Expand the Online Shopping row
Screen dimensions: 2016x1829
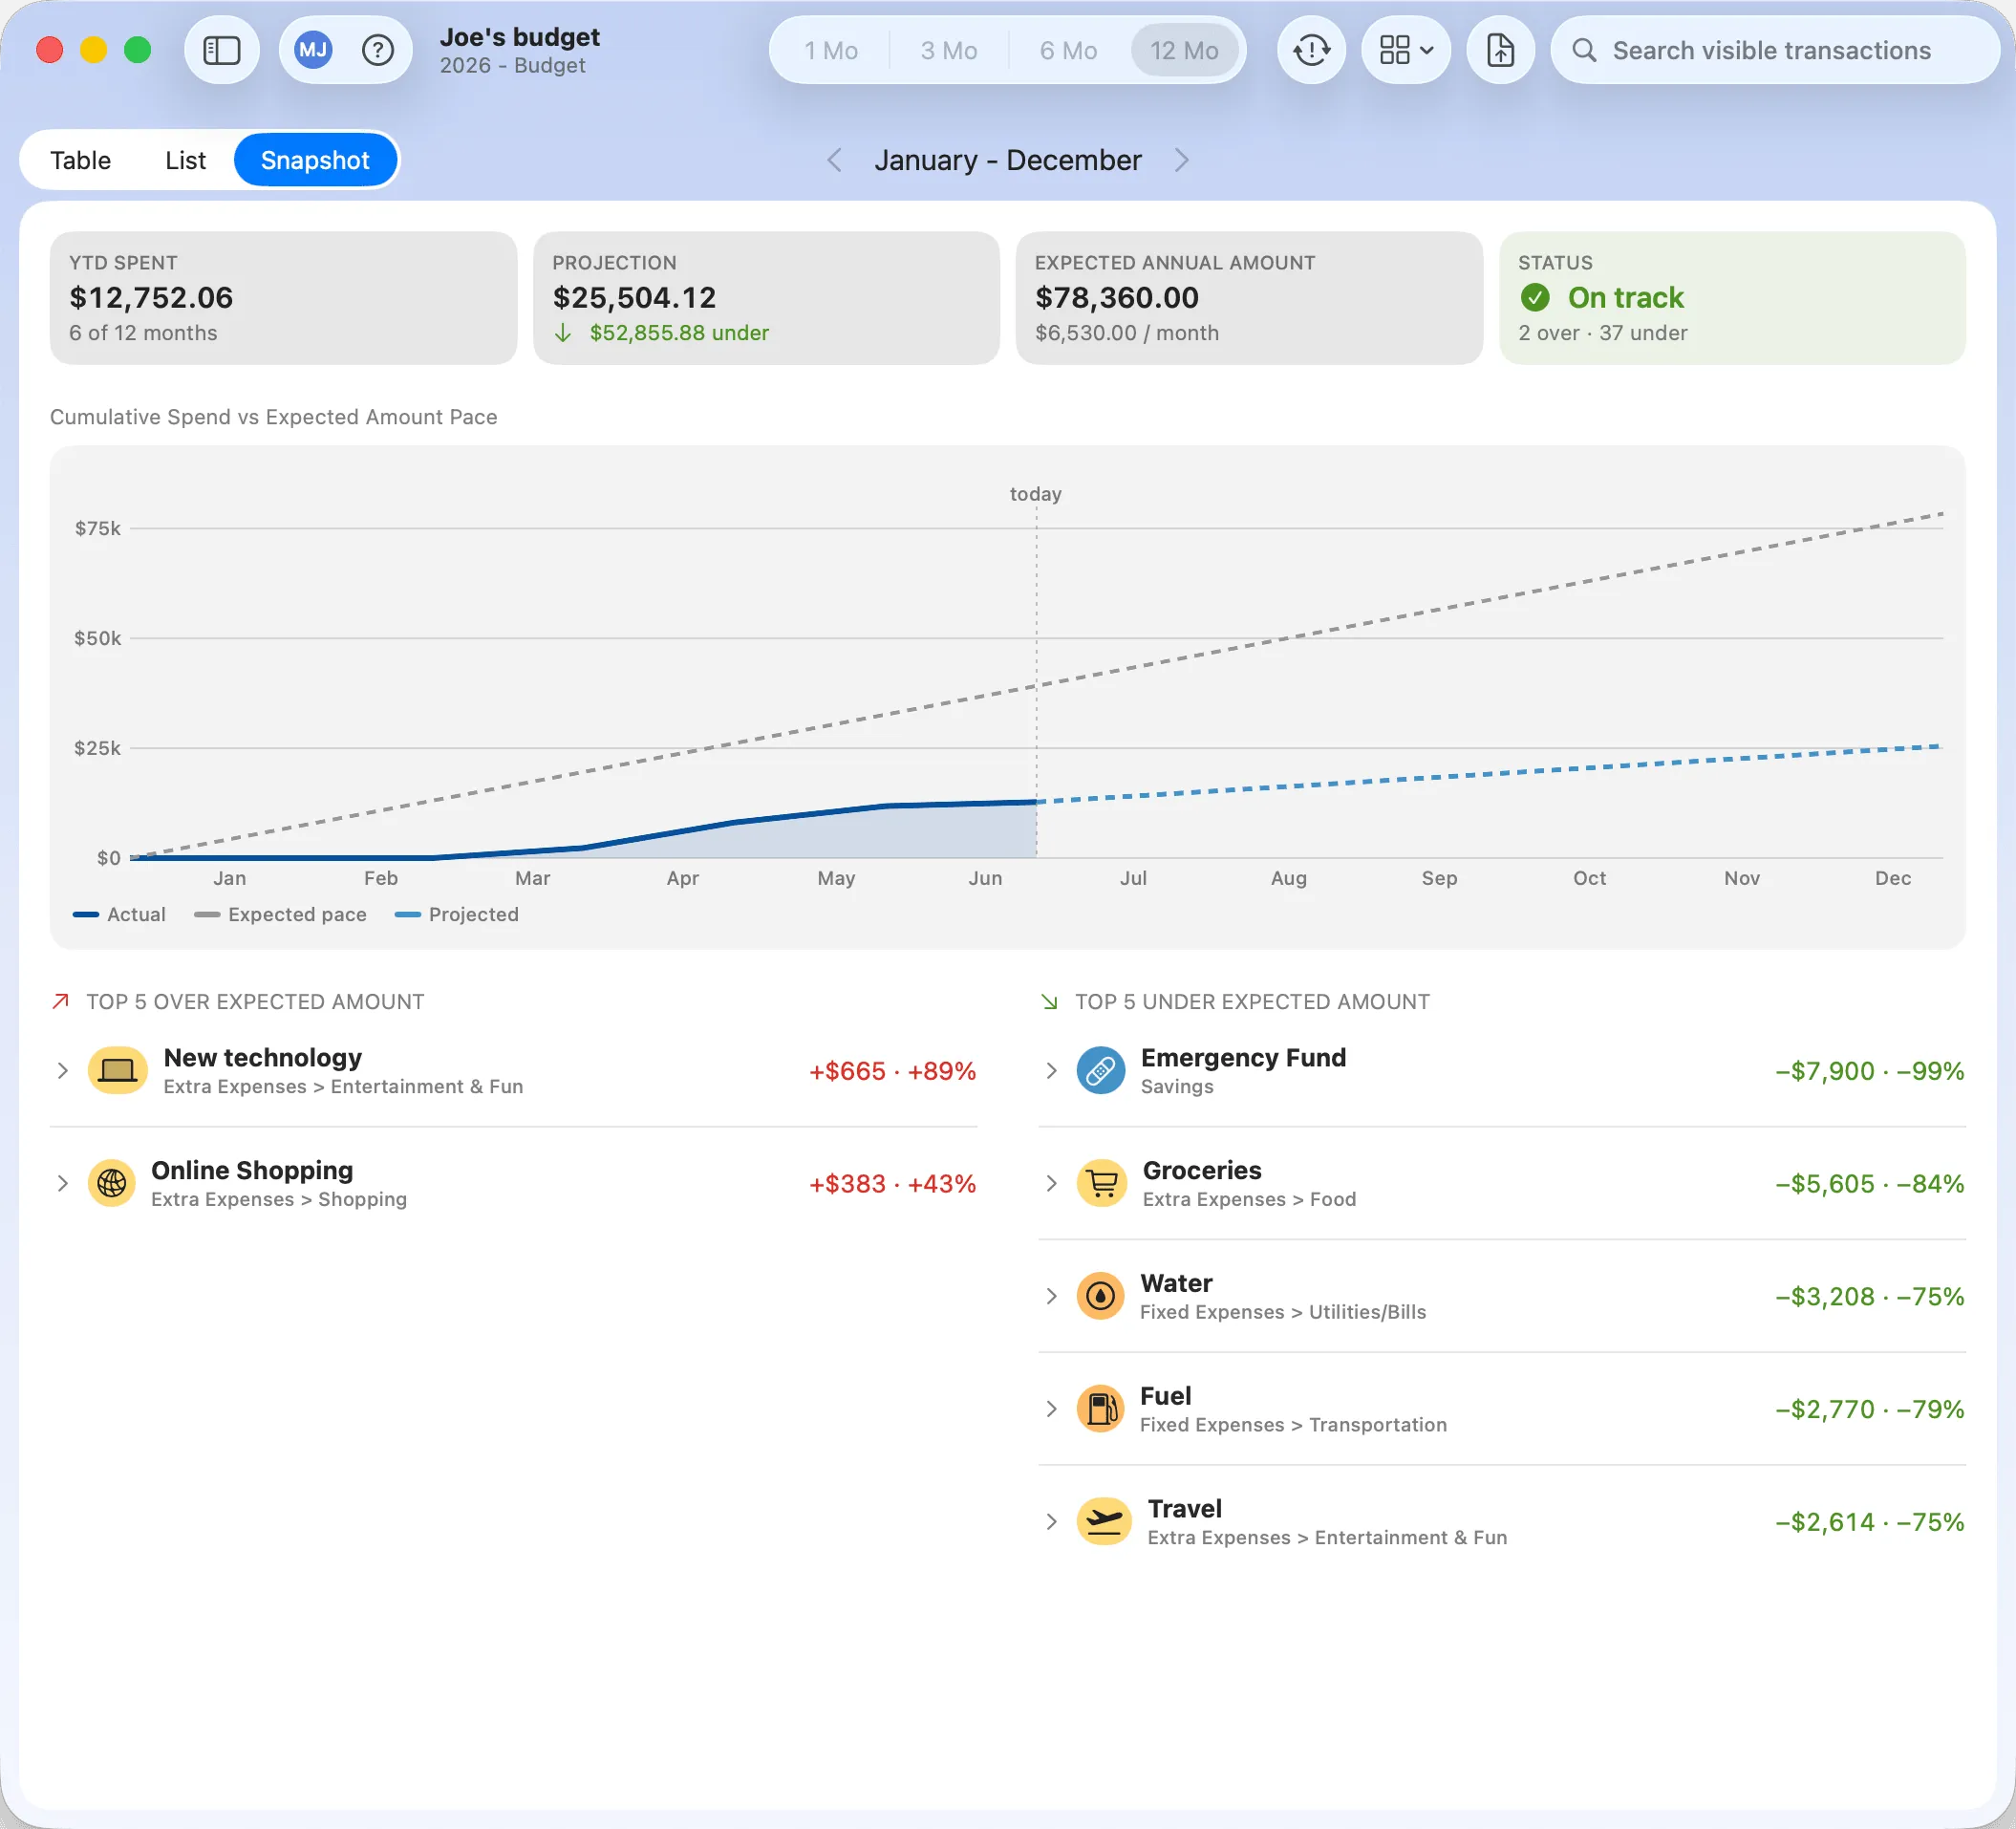[62, 1184]
